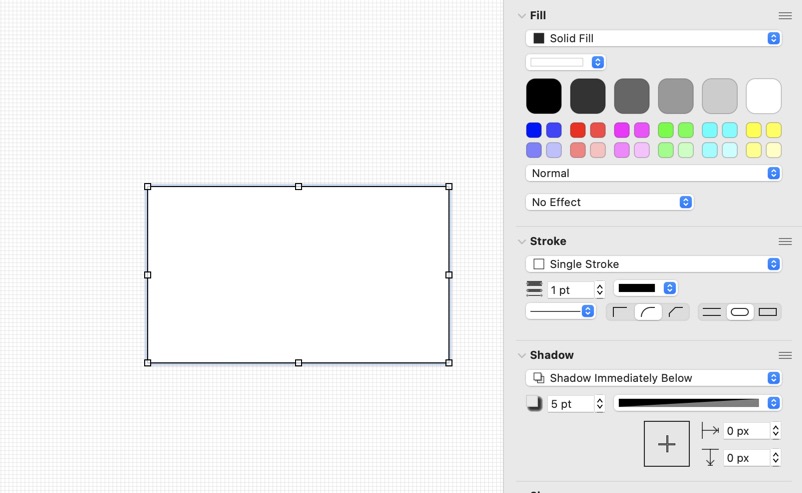Open the No Effect dropdown

pyautogui.click(x=609, y=203)
